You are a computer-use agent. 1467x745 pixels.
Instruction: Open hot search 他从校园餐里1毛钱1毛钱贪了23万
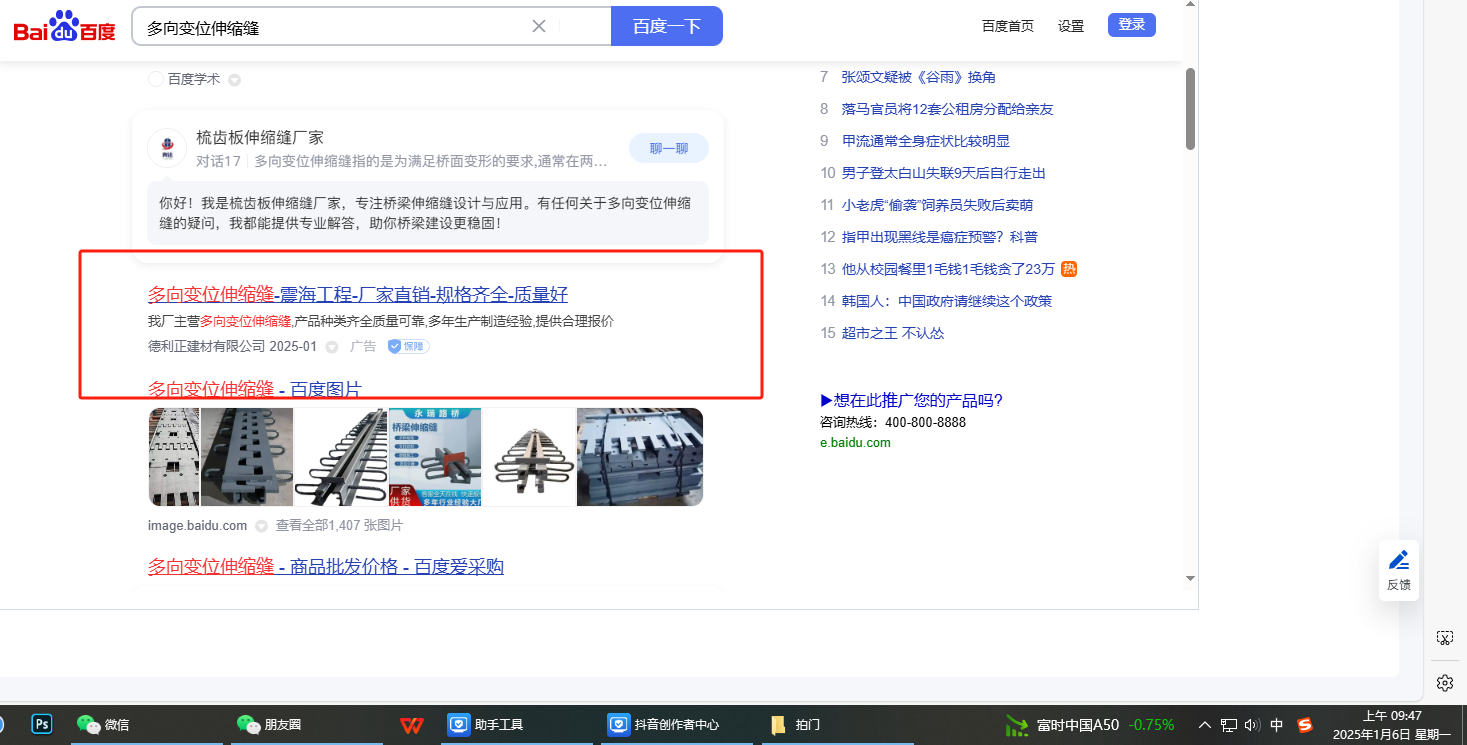point(948,269)
